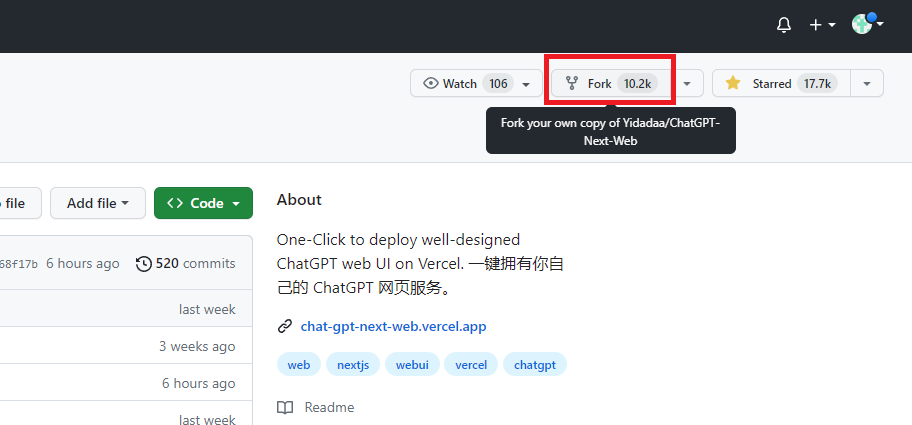Viewport: 912px width, 425px height.
Task: Click the 17.7k stargazers count
Action: (818, 84)
